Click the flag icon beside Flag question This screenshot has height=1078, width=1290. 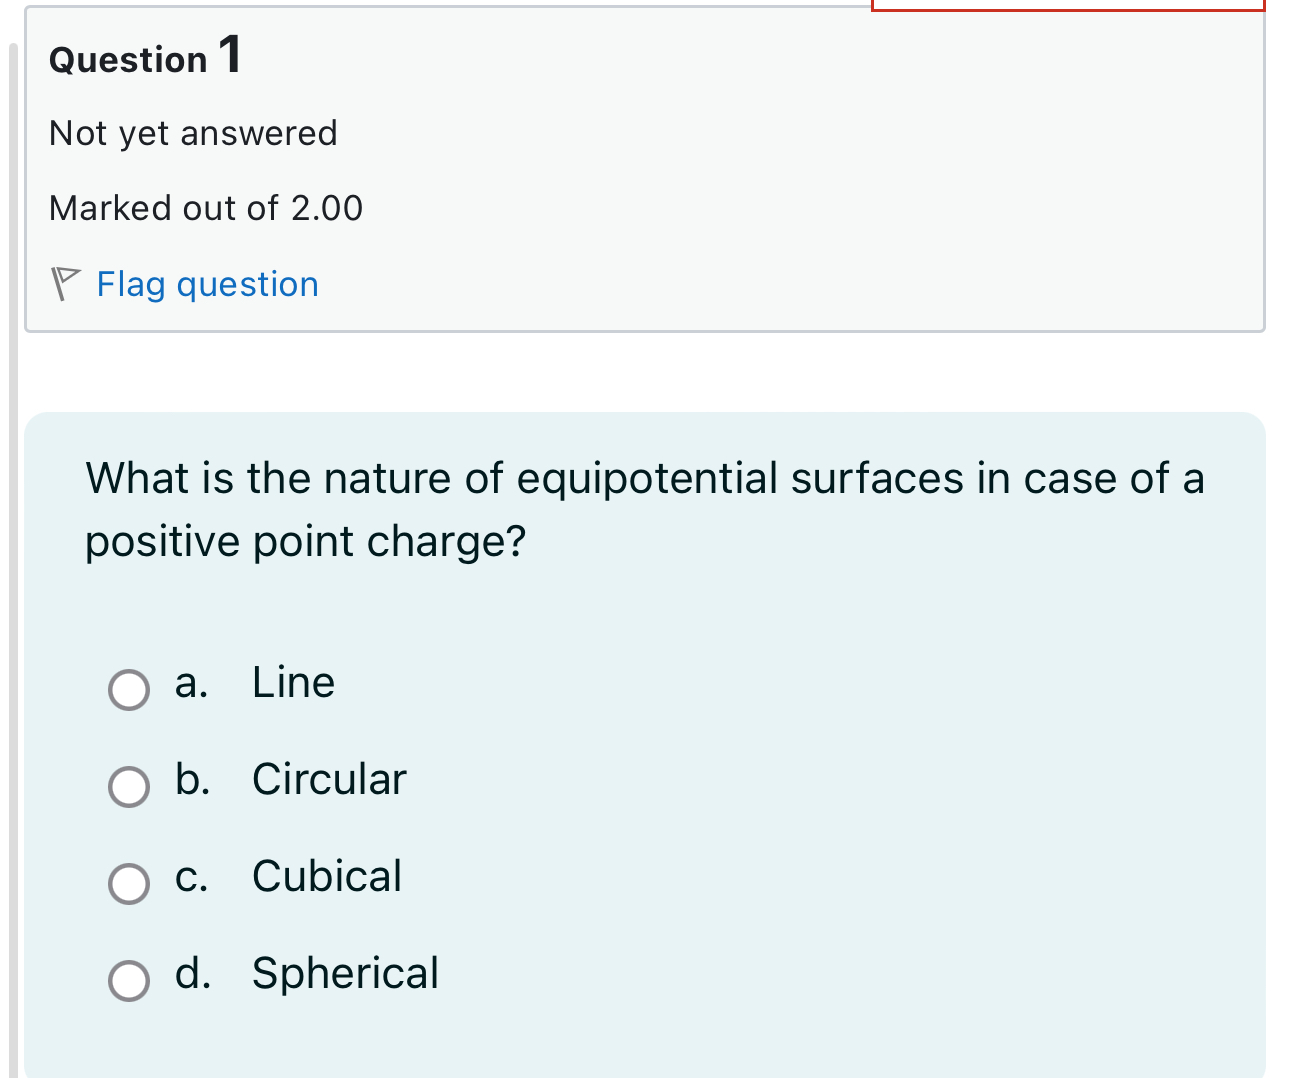tap(64, 282)
